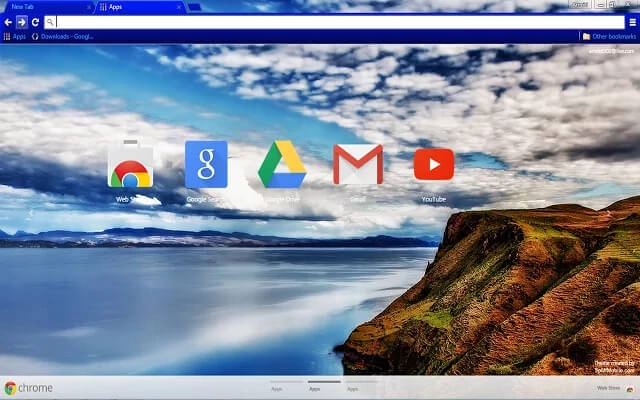Switch to the New Tab tab
Image resolution: width=640 pixels, height=400 pixels.
coord(47,7)
